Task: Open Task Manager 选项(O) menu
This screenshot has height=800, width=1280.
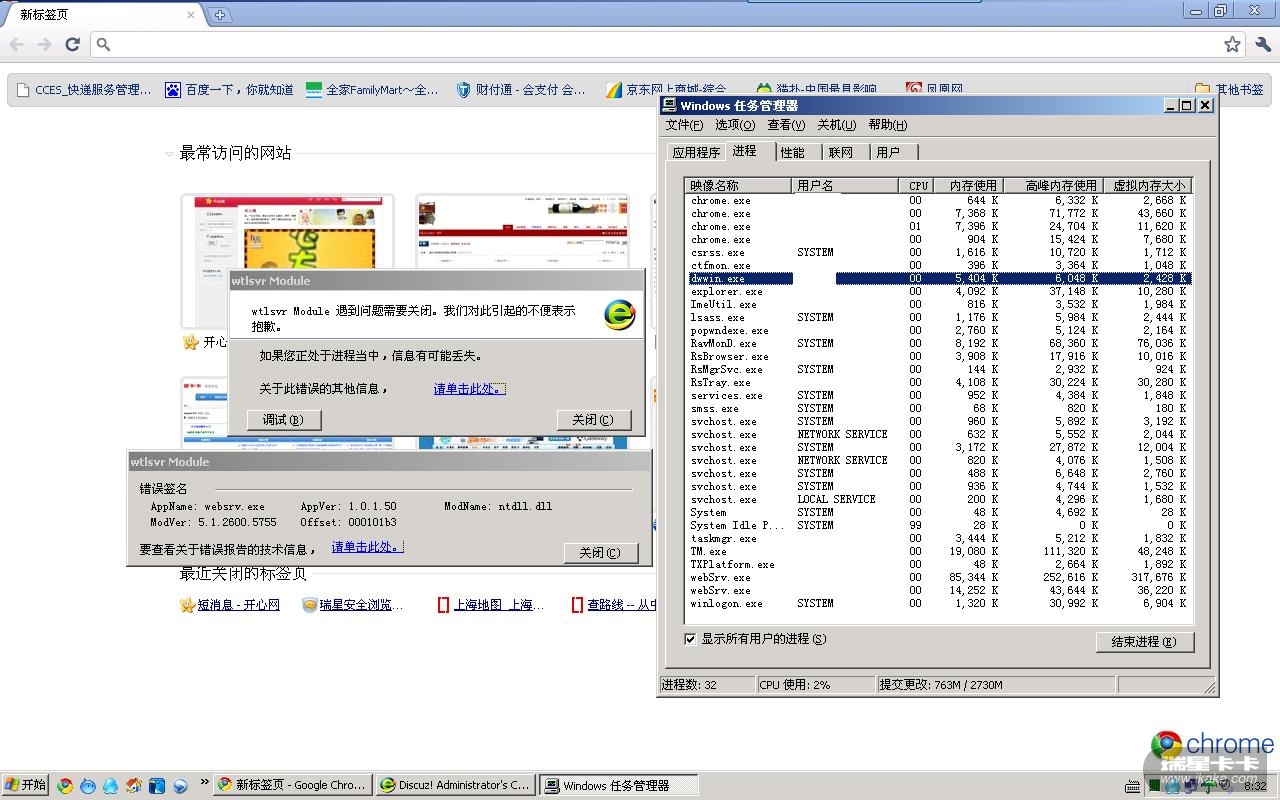Action: 735,125
